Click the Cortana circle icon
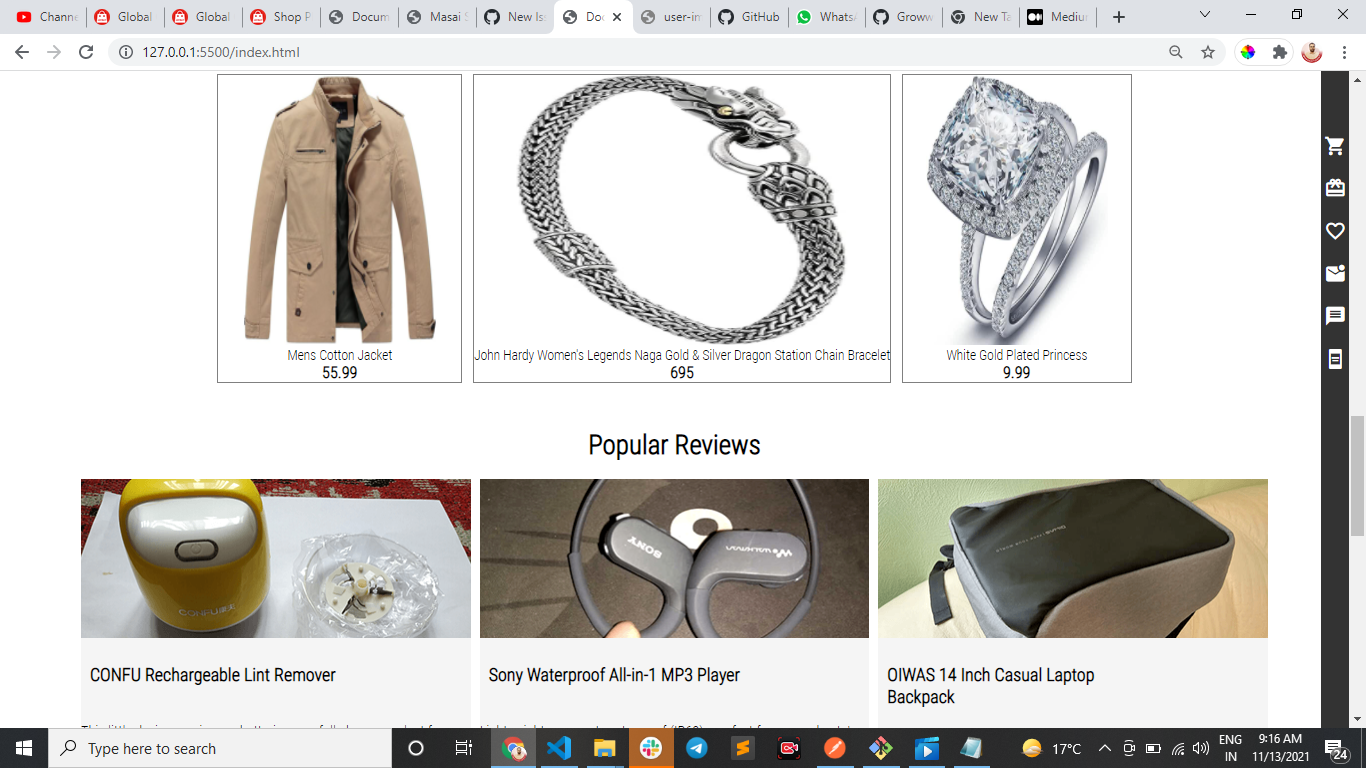 pyautogui.click(x=416, y=748)
